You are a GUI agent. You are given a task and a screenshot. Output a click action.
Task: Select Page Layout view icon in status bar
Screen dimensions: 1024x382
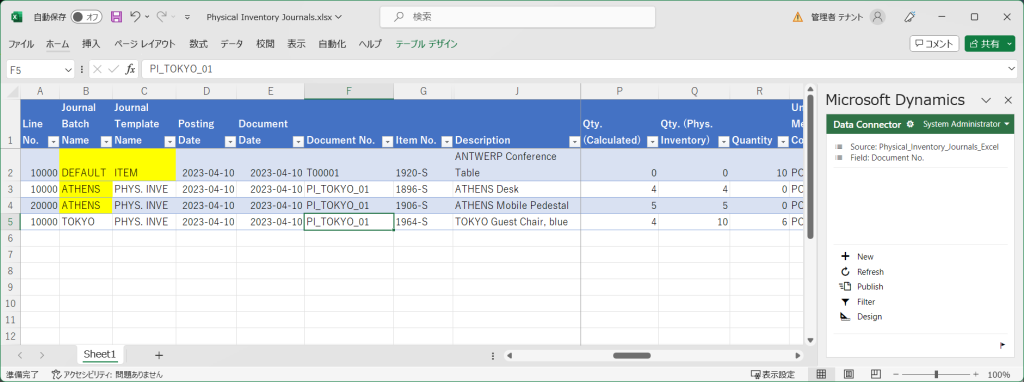pyautogui.click(x=848, y=374)
